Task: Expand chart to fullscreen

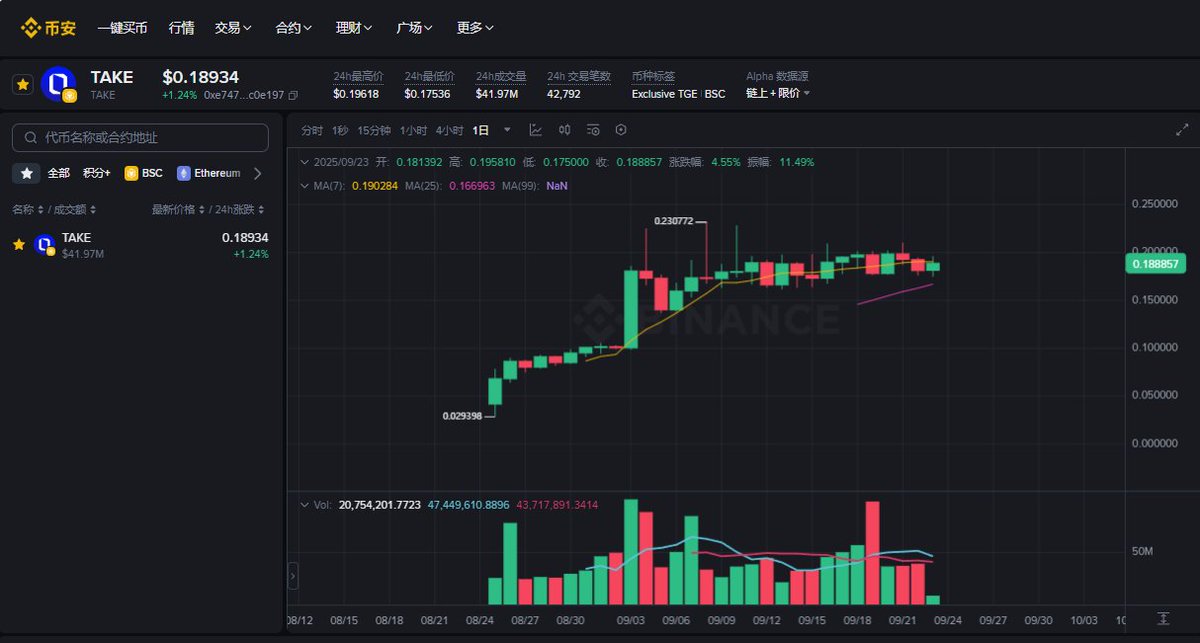Action: pos(1182,130)
